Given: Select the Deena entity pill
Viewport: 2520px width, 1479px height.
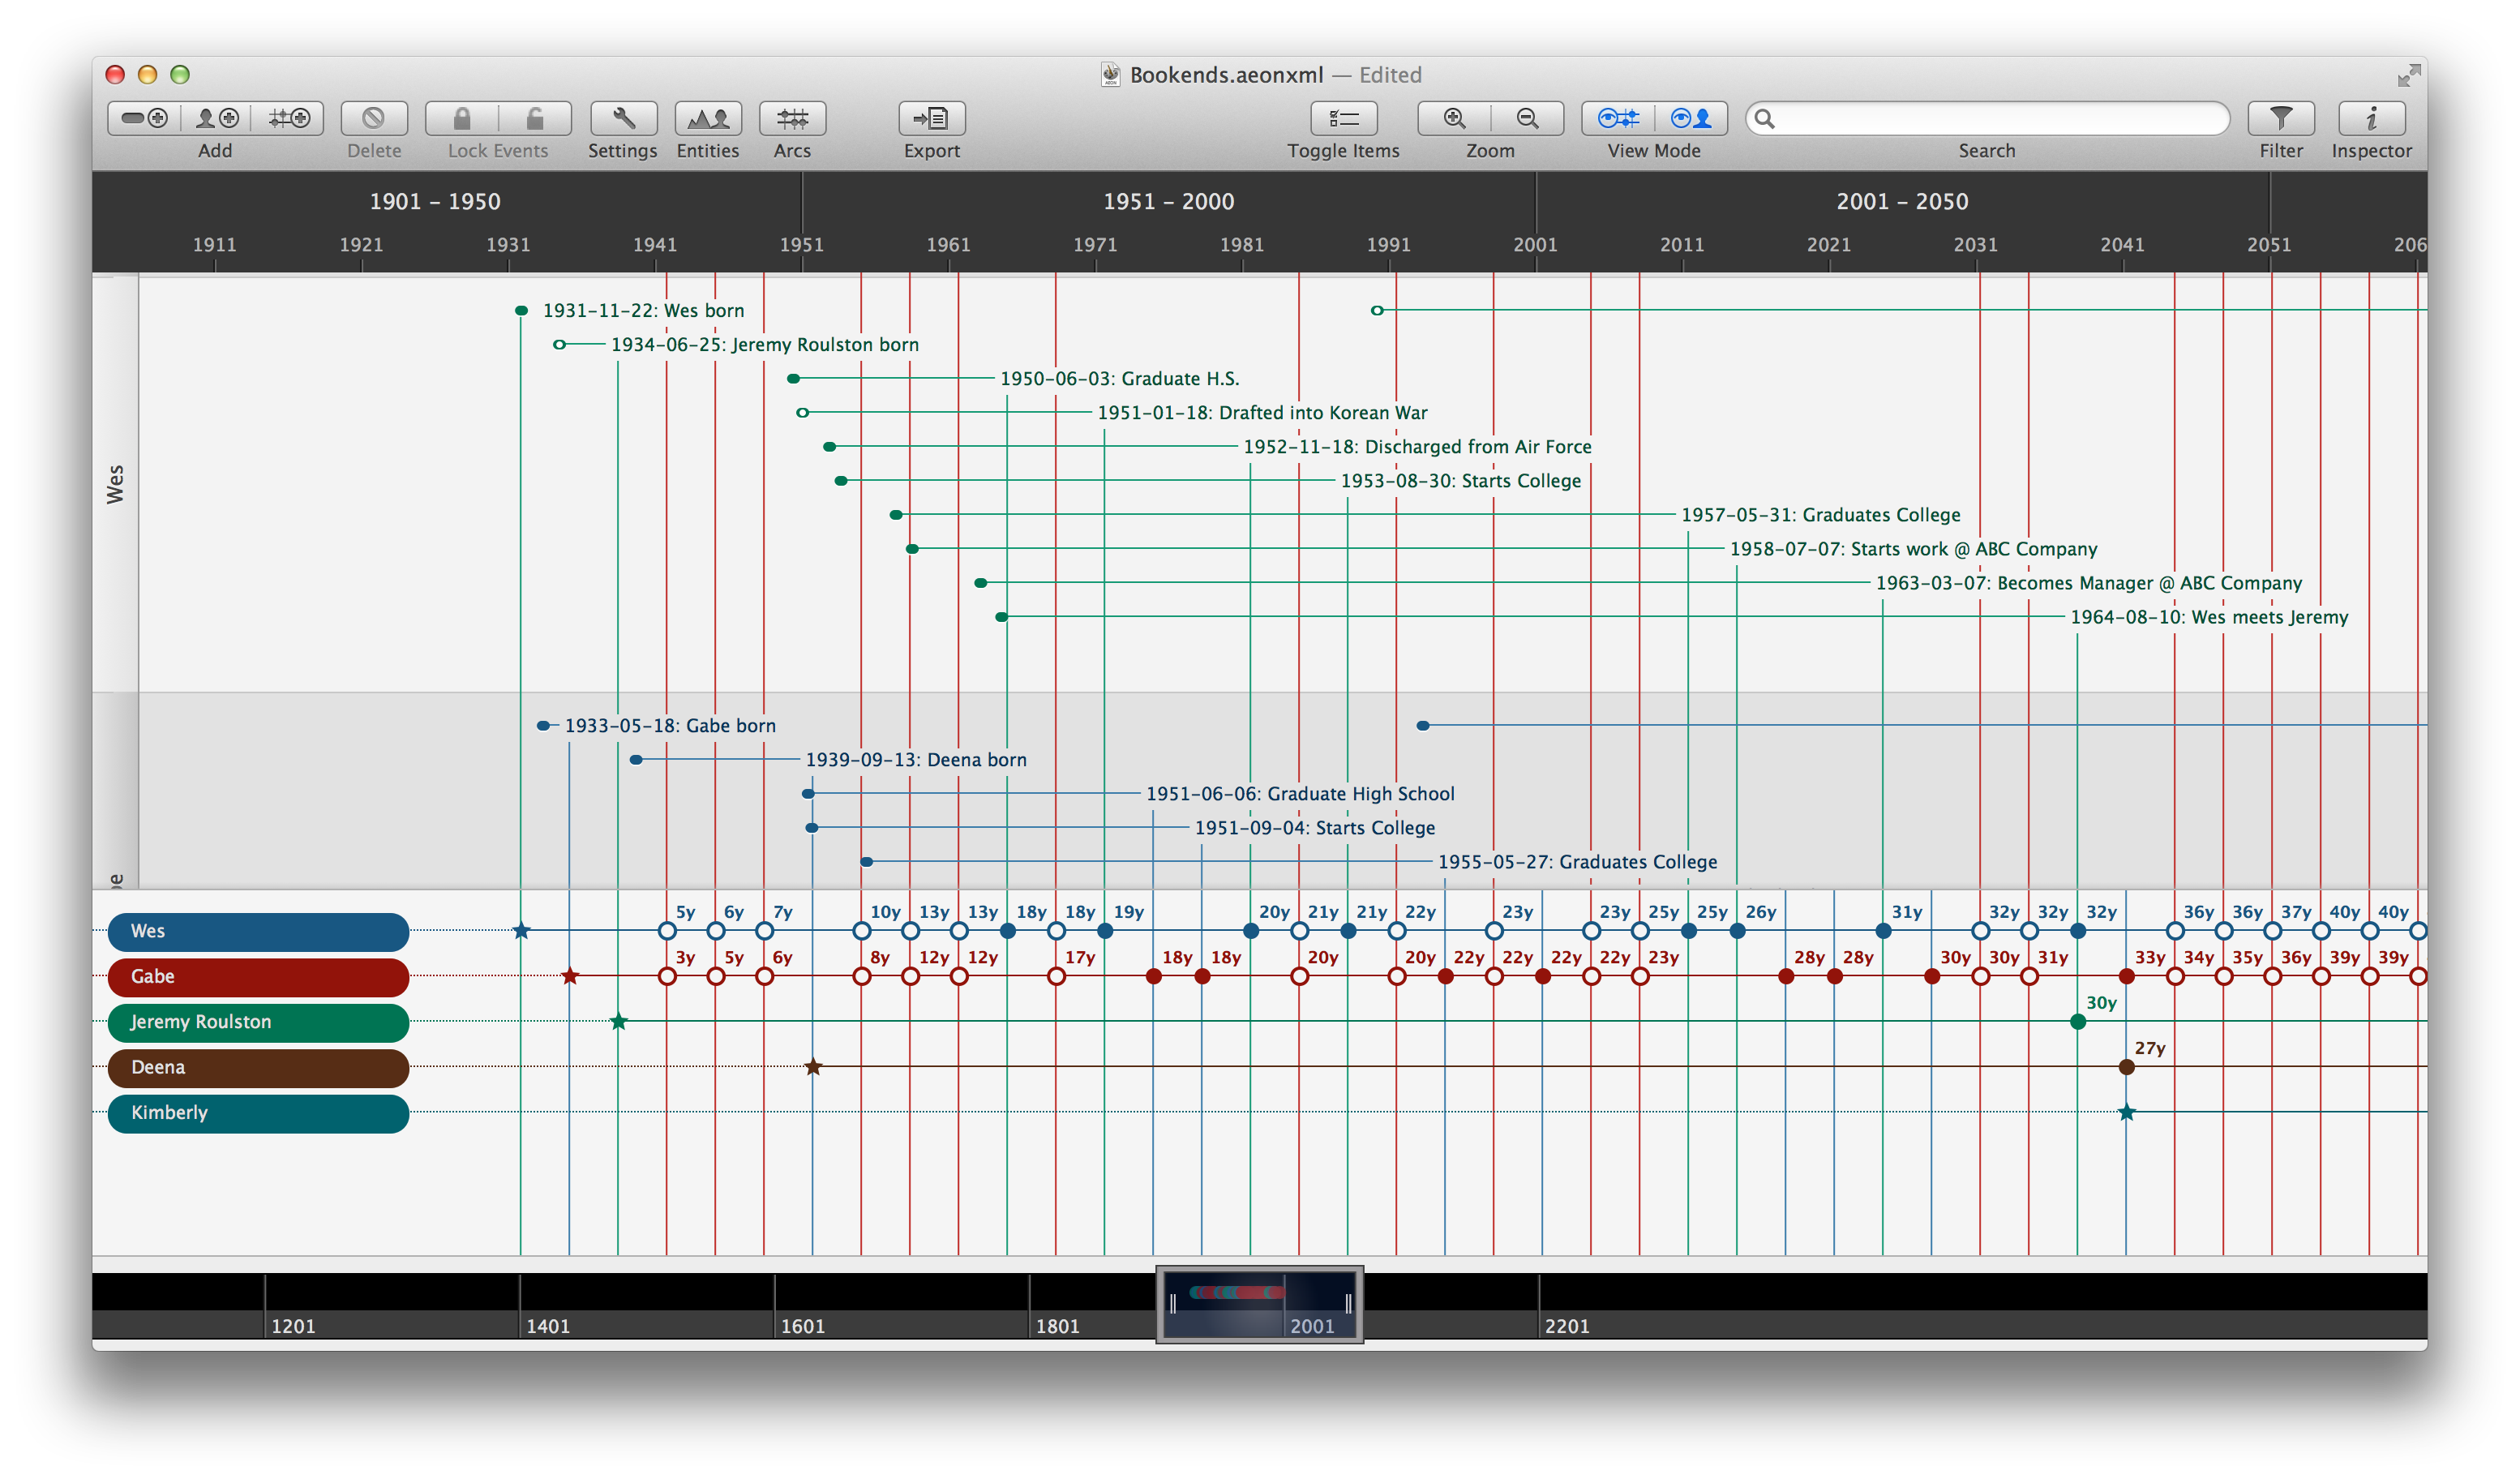Looking at the screenshot, I should click(x=258, y=1067).
